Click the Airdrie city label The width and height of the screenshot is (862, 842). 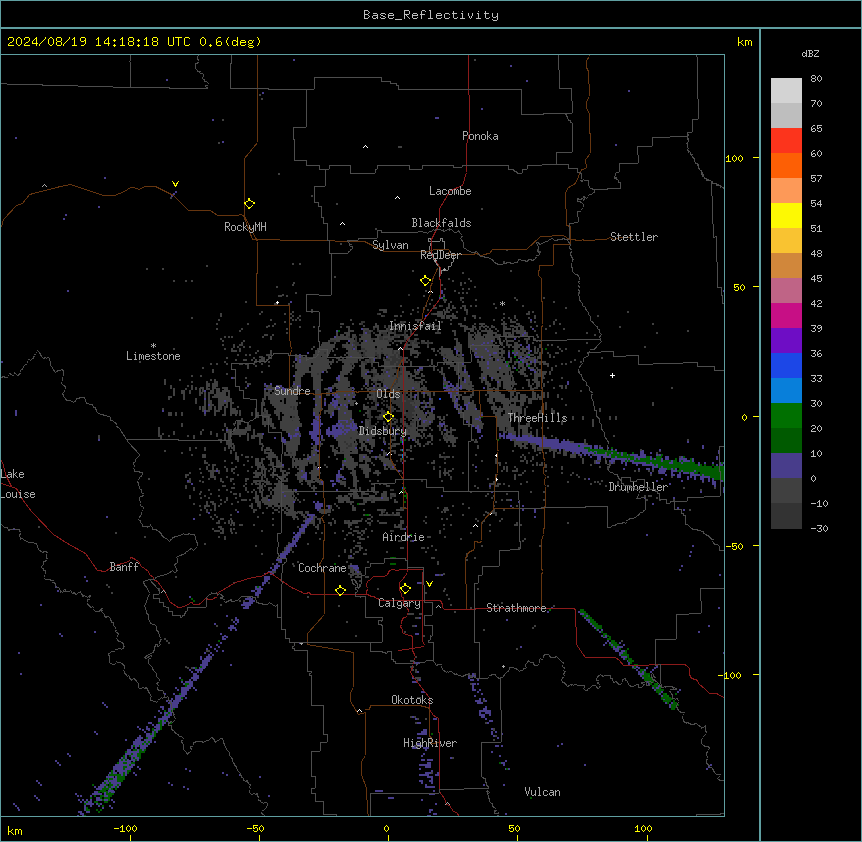click(403, 537)
